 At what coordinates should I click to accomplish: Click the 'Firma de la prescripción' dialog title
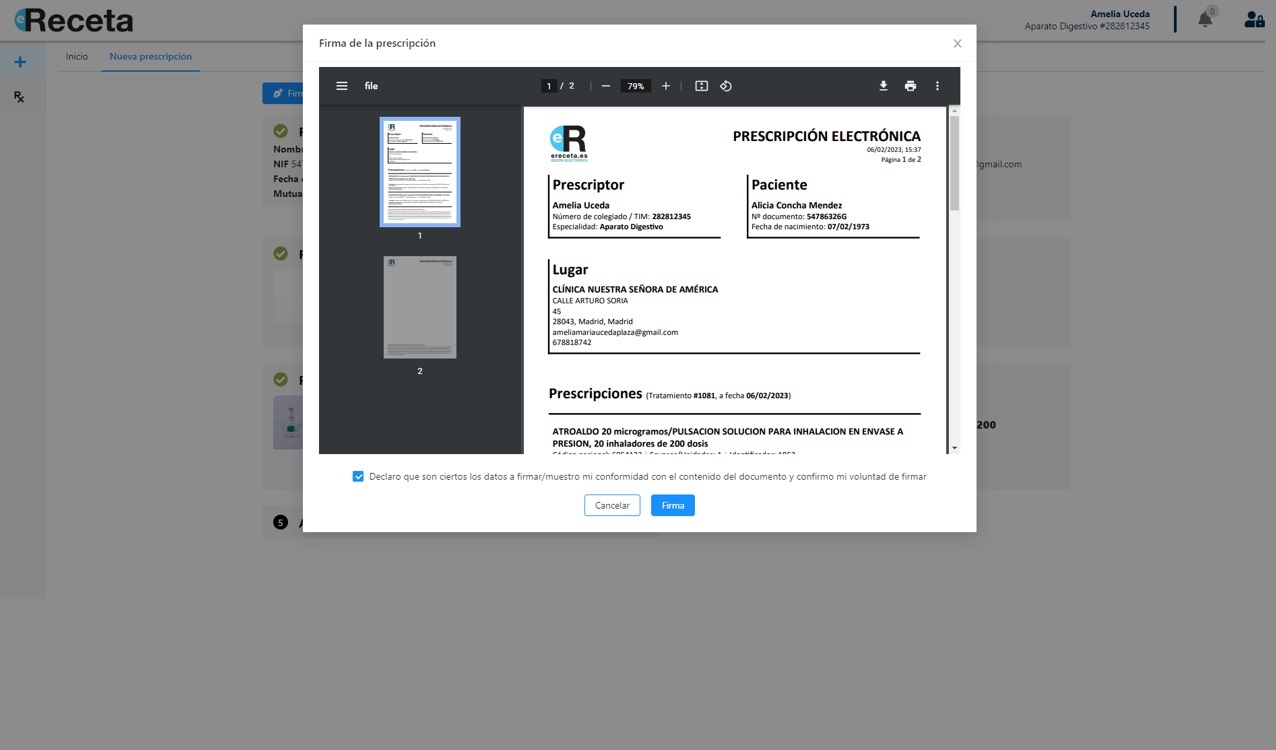click(x=377, y=43)
